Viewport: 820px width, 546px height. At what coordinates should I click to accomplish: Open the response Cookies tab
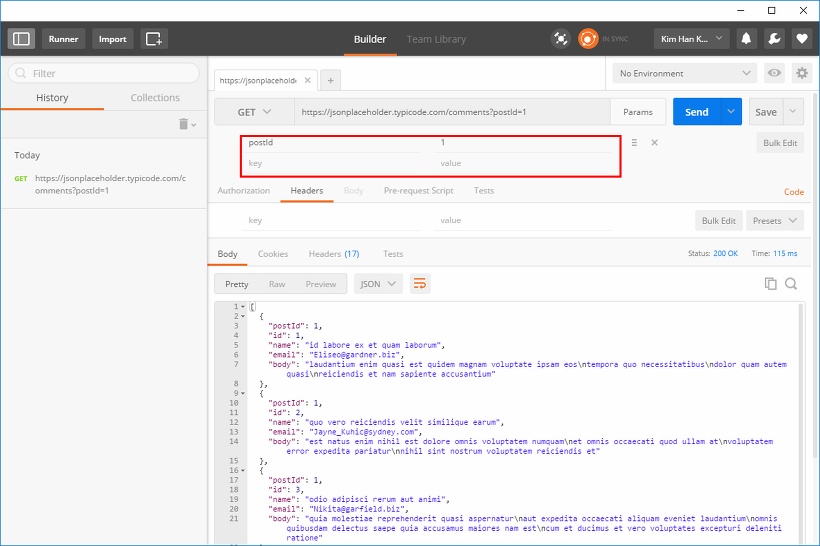(x=272, y=254)
